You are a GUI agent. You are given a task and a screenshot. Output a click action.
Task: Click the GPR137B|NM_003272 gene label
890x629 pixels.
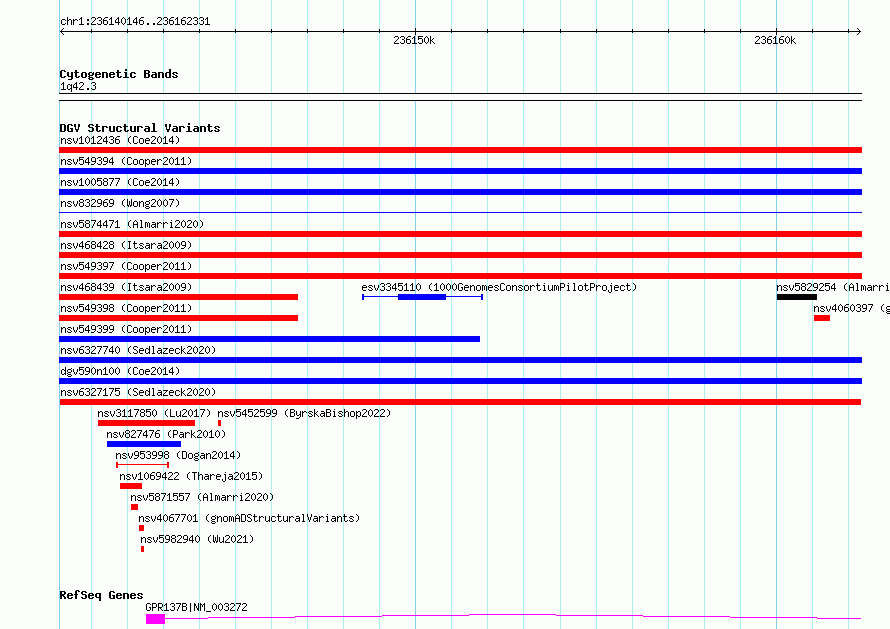(196, 607)
